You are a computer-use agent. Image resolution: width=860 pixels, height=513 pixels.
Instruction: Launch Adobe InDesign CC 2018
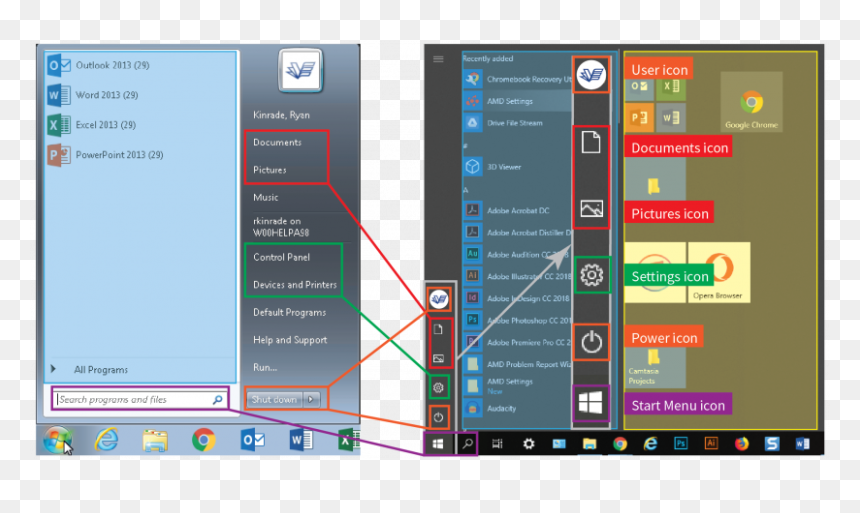pyautogui.click(x=517, y=298)
